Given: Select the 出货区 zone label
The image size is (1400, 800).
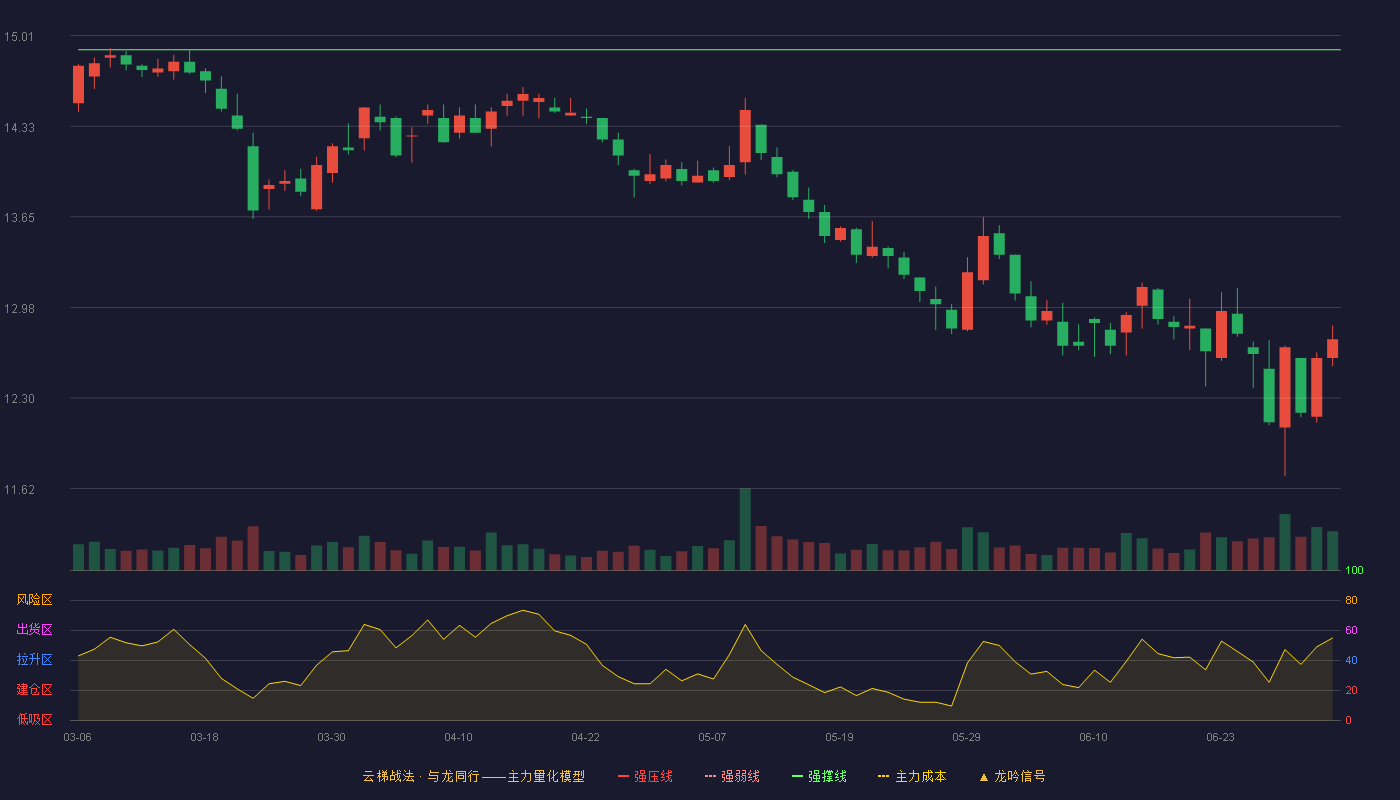Looking at the screenshot, I should [35, 630].
